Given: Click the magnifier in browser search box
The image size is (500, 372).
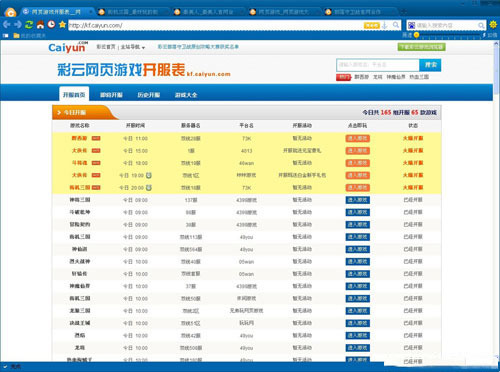Looking at the screenshot, I should [x=481, y=25].
